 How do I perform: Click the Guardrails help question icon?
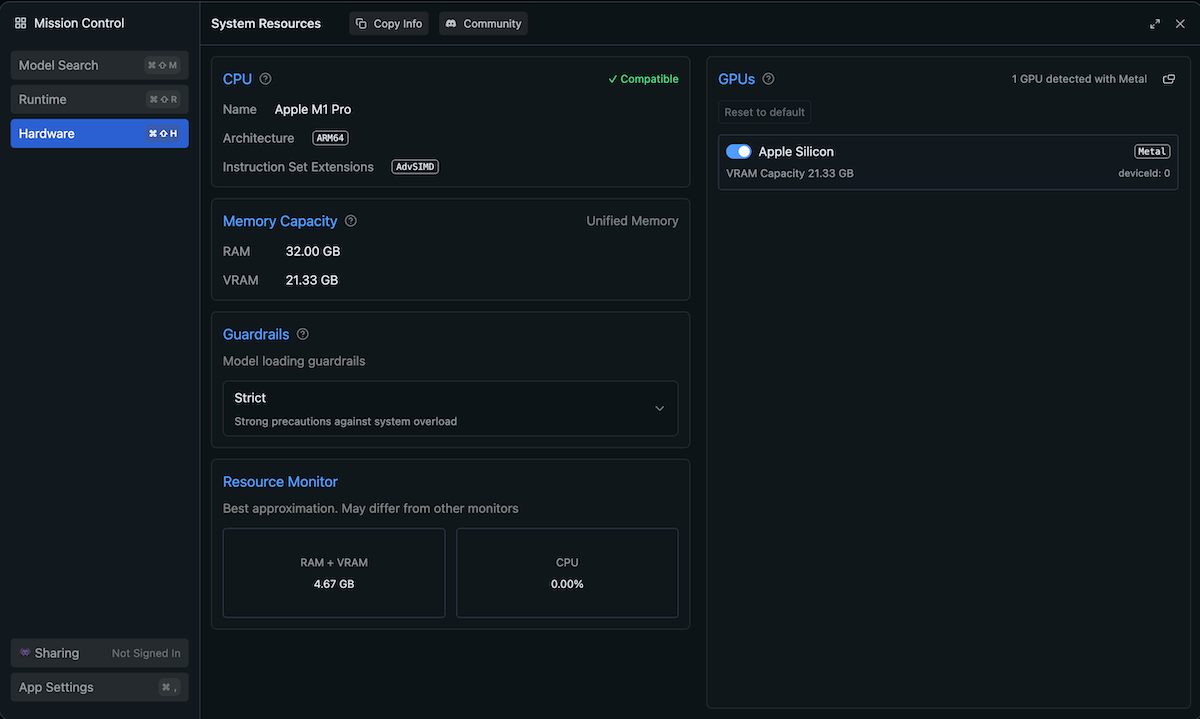pyautogui.click(x=303, y=335)
